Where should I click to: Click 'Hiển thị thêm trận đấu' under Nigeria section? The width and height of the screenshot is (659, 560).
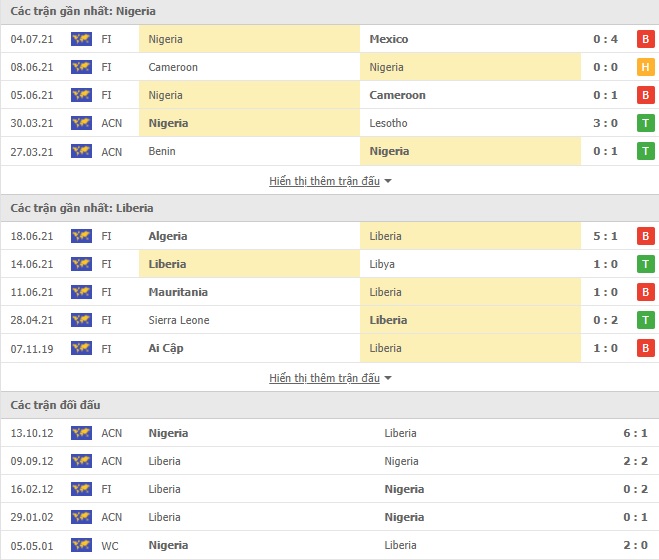pyautogui.click(x=324, y=181)
